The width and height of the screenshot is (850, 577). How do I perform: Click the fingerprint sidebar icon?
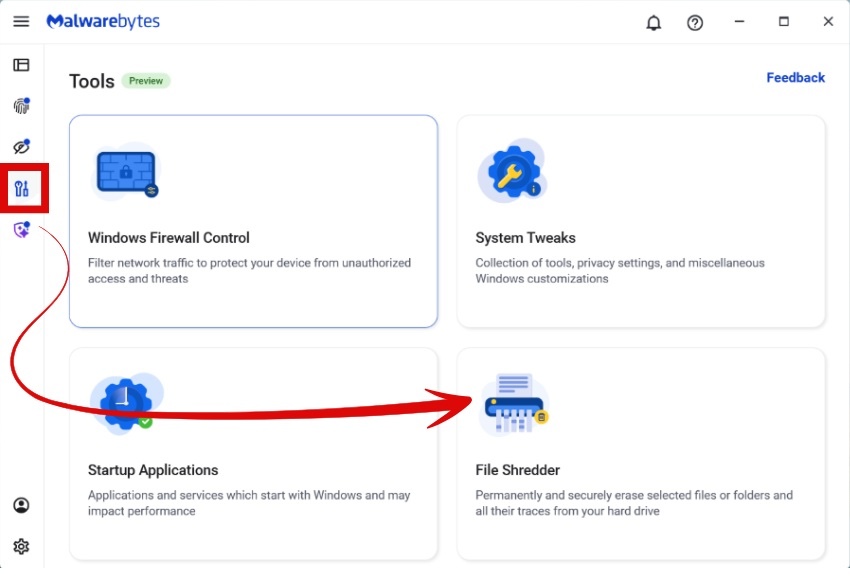(x=21, y=106)
